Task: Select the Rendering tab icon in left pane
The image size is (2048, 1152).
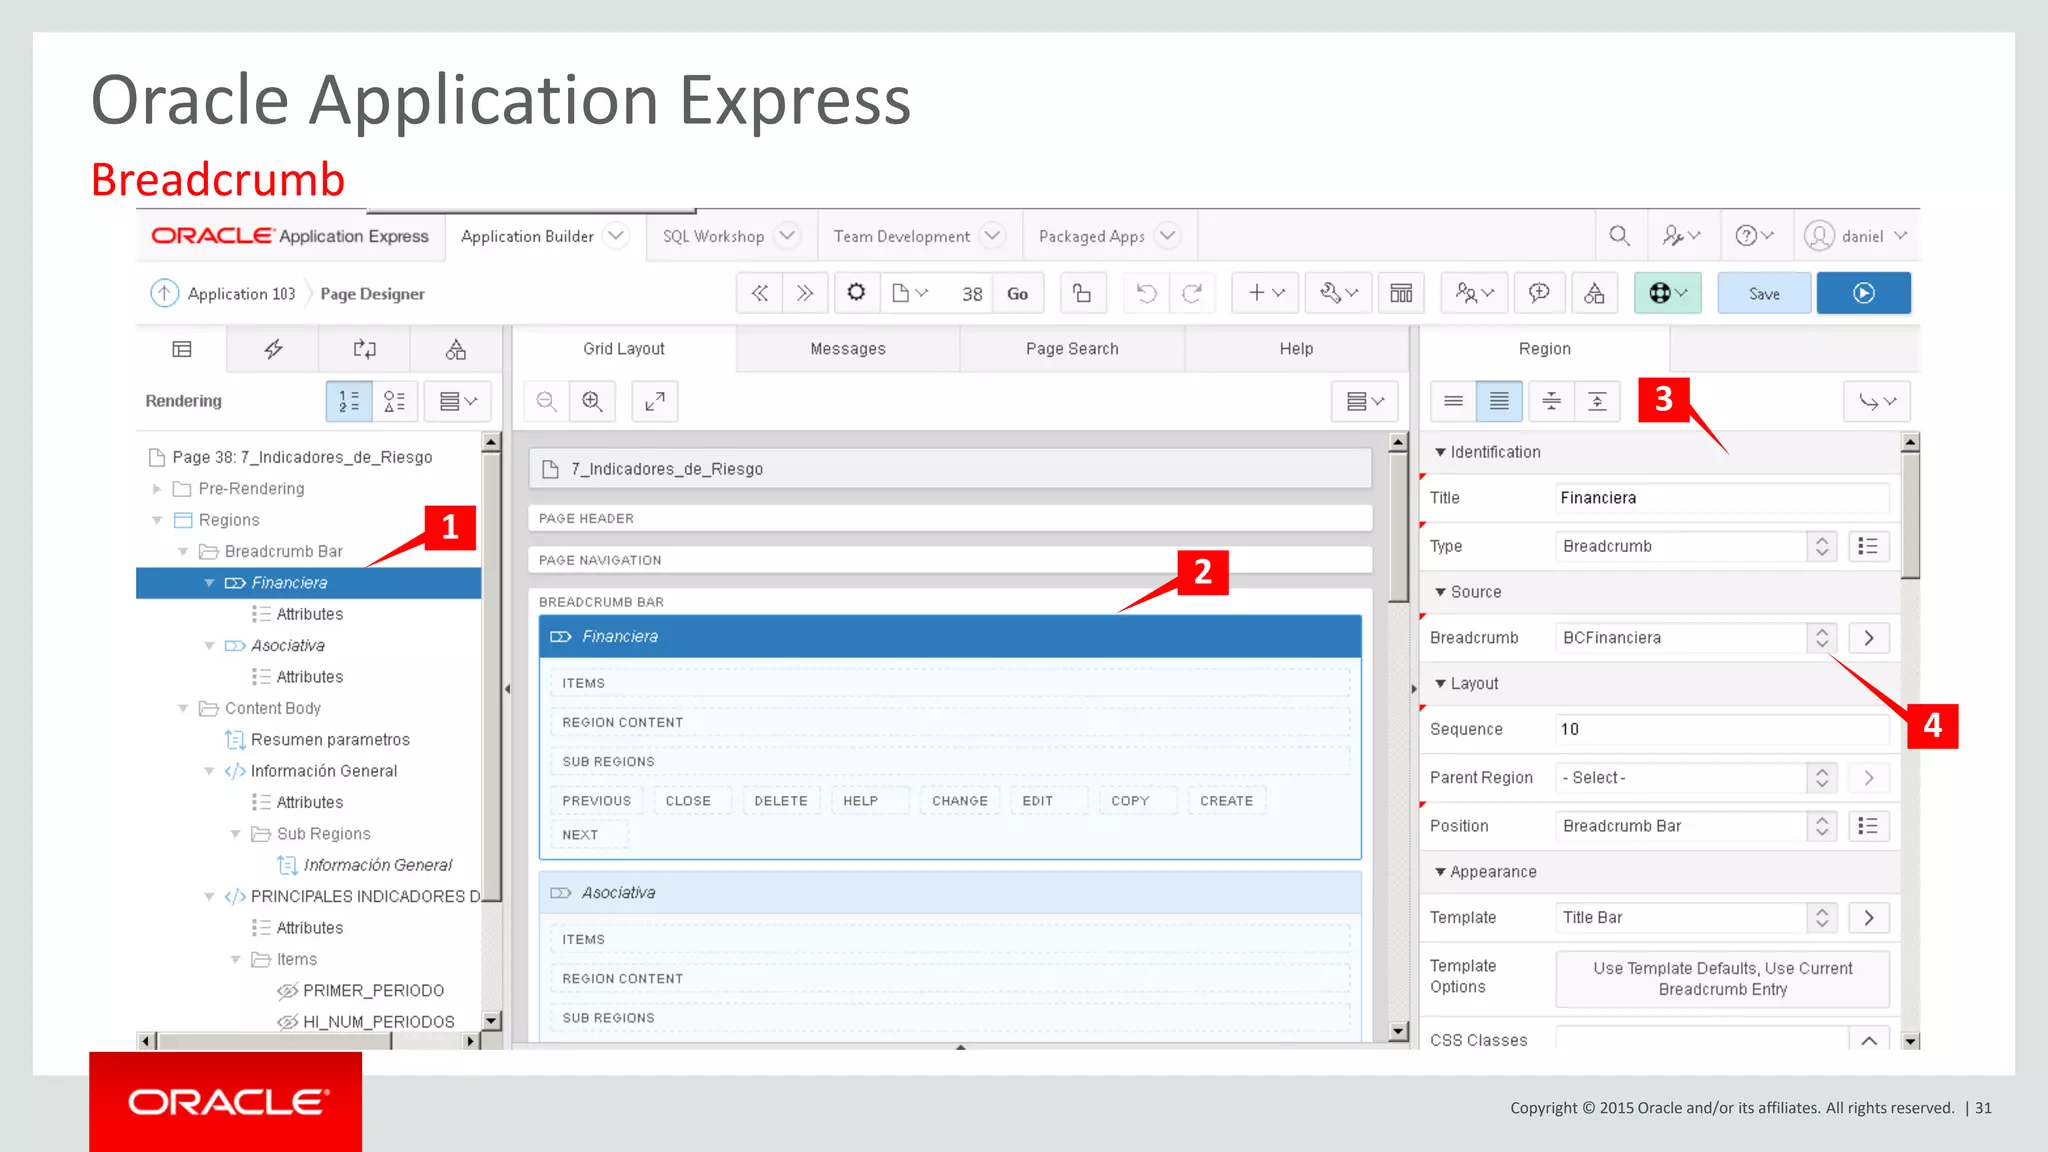Action: pyautogui.click(x=181, y=349)
